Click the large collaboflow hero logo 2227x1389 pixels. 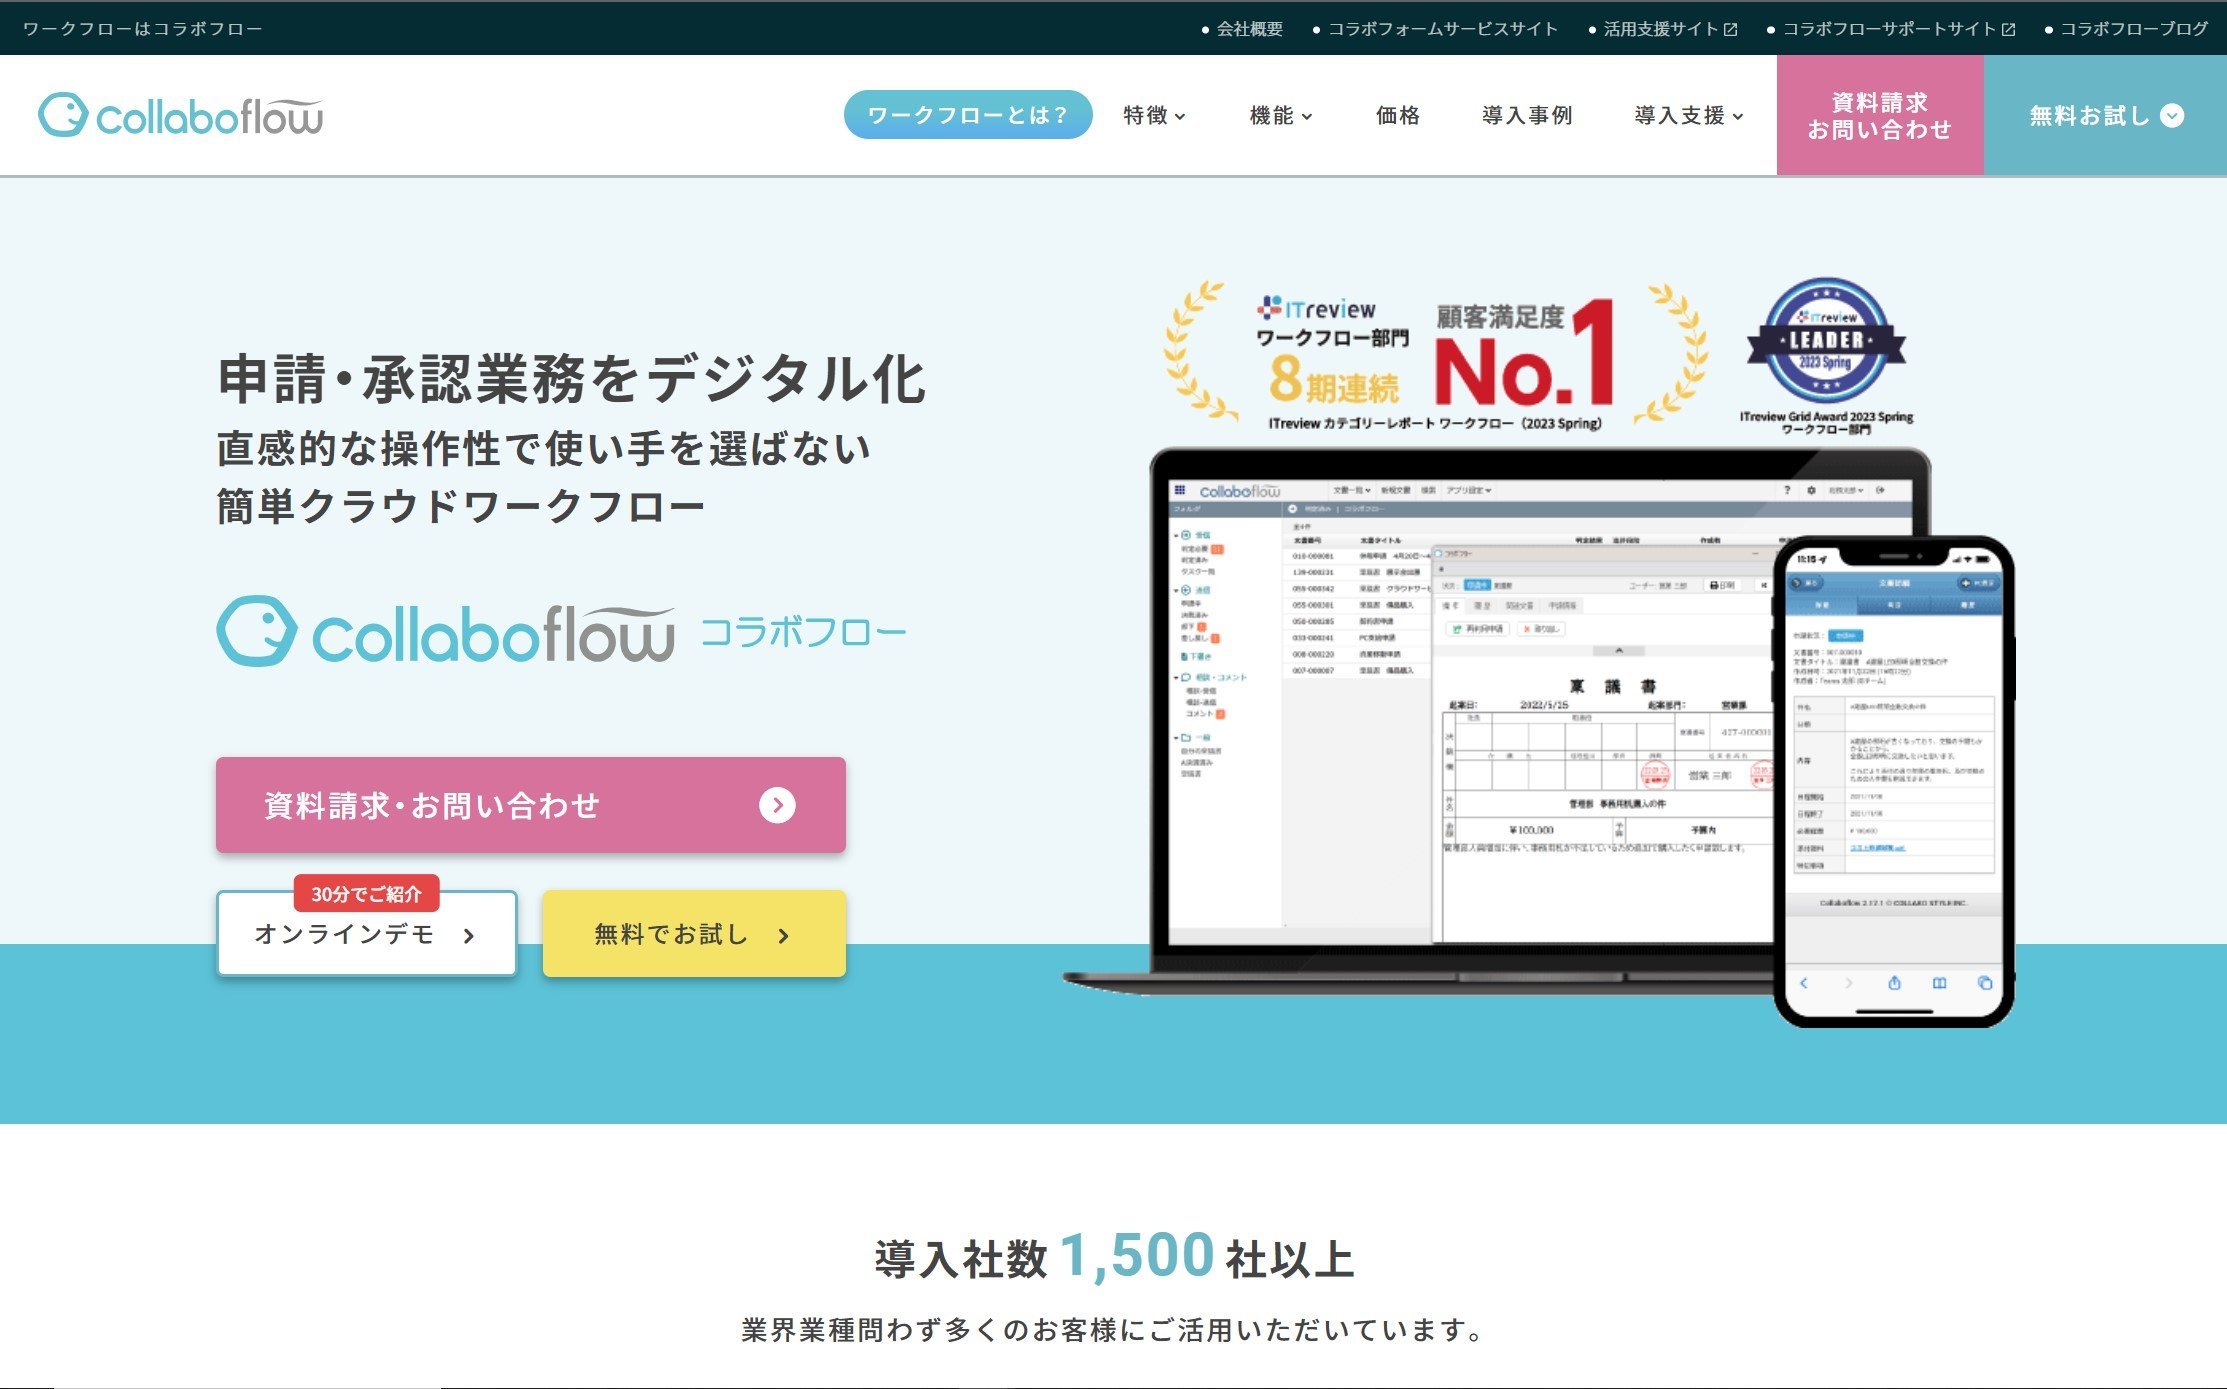click(x=446, y=631)
